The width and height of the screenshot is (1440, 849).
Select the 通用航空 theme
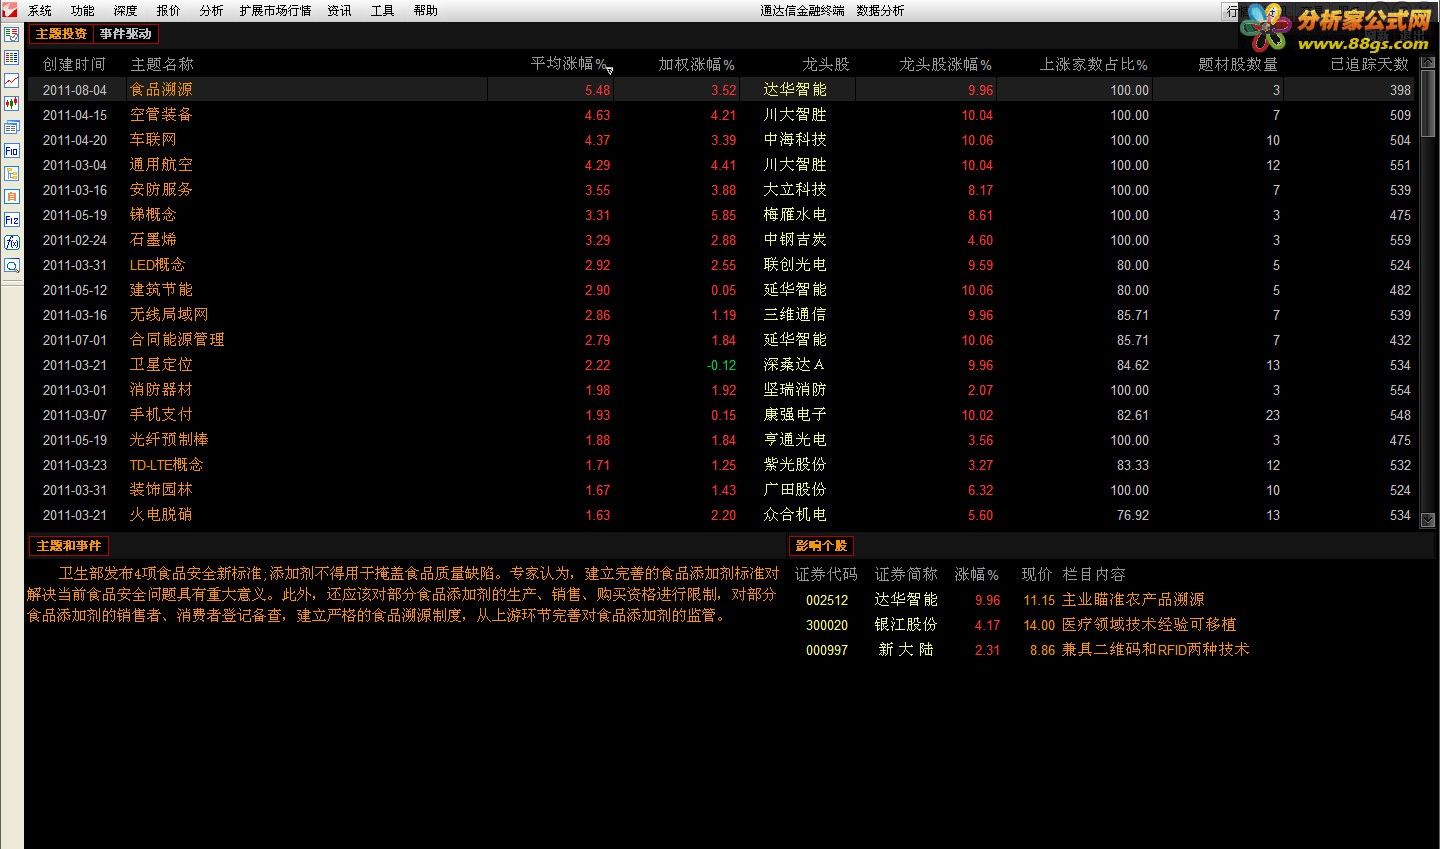161,165
